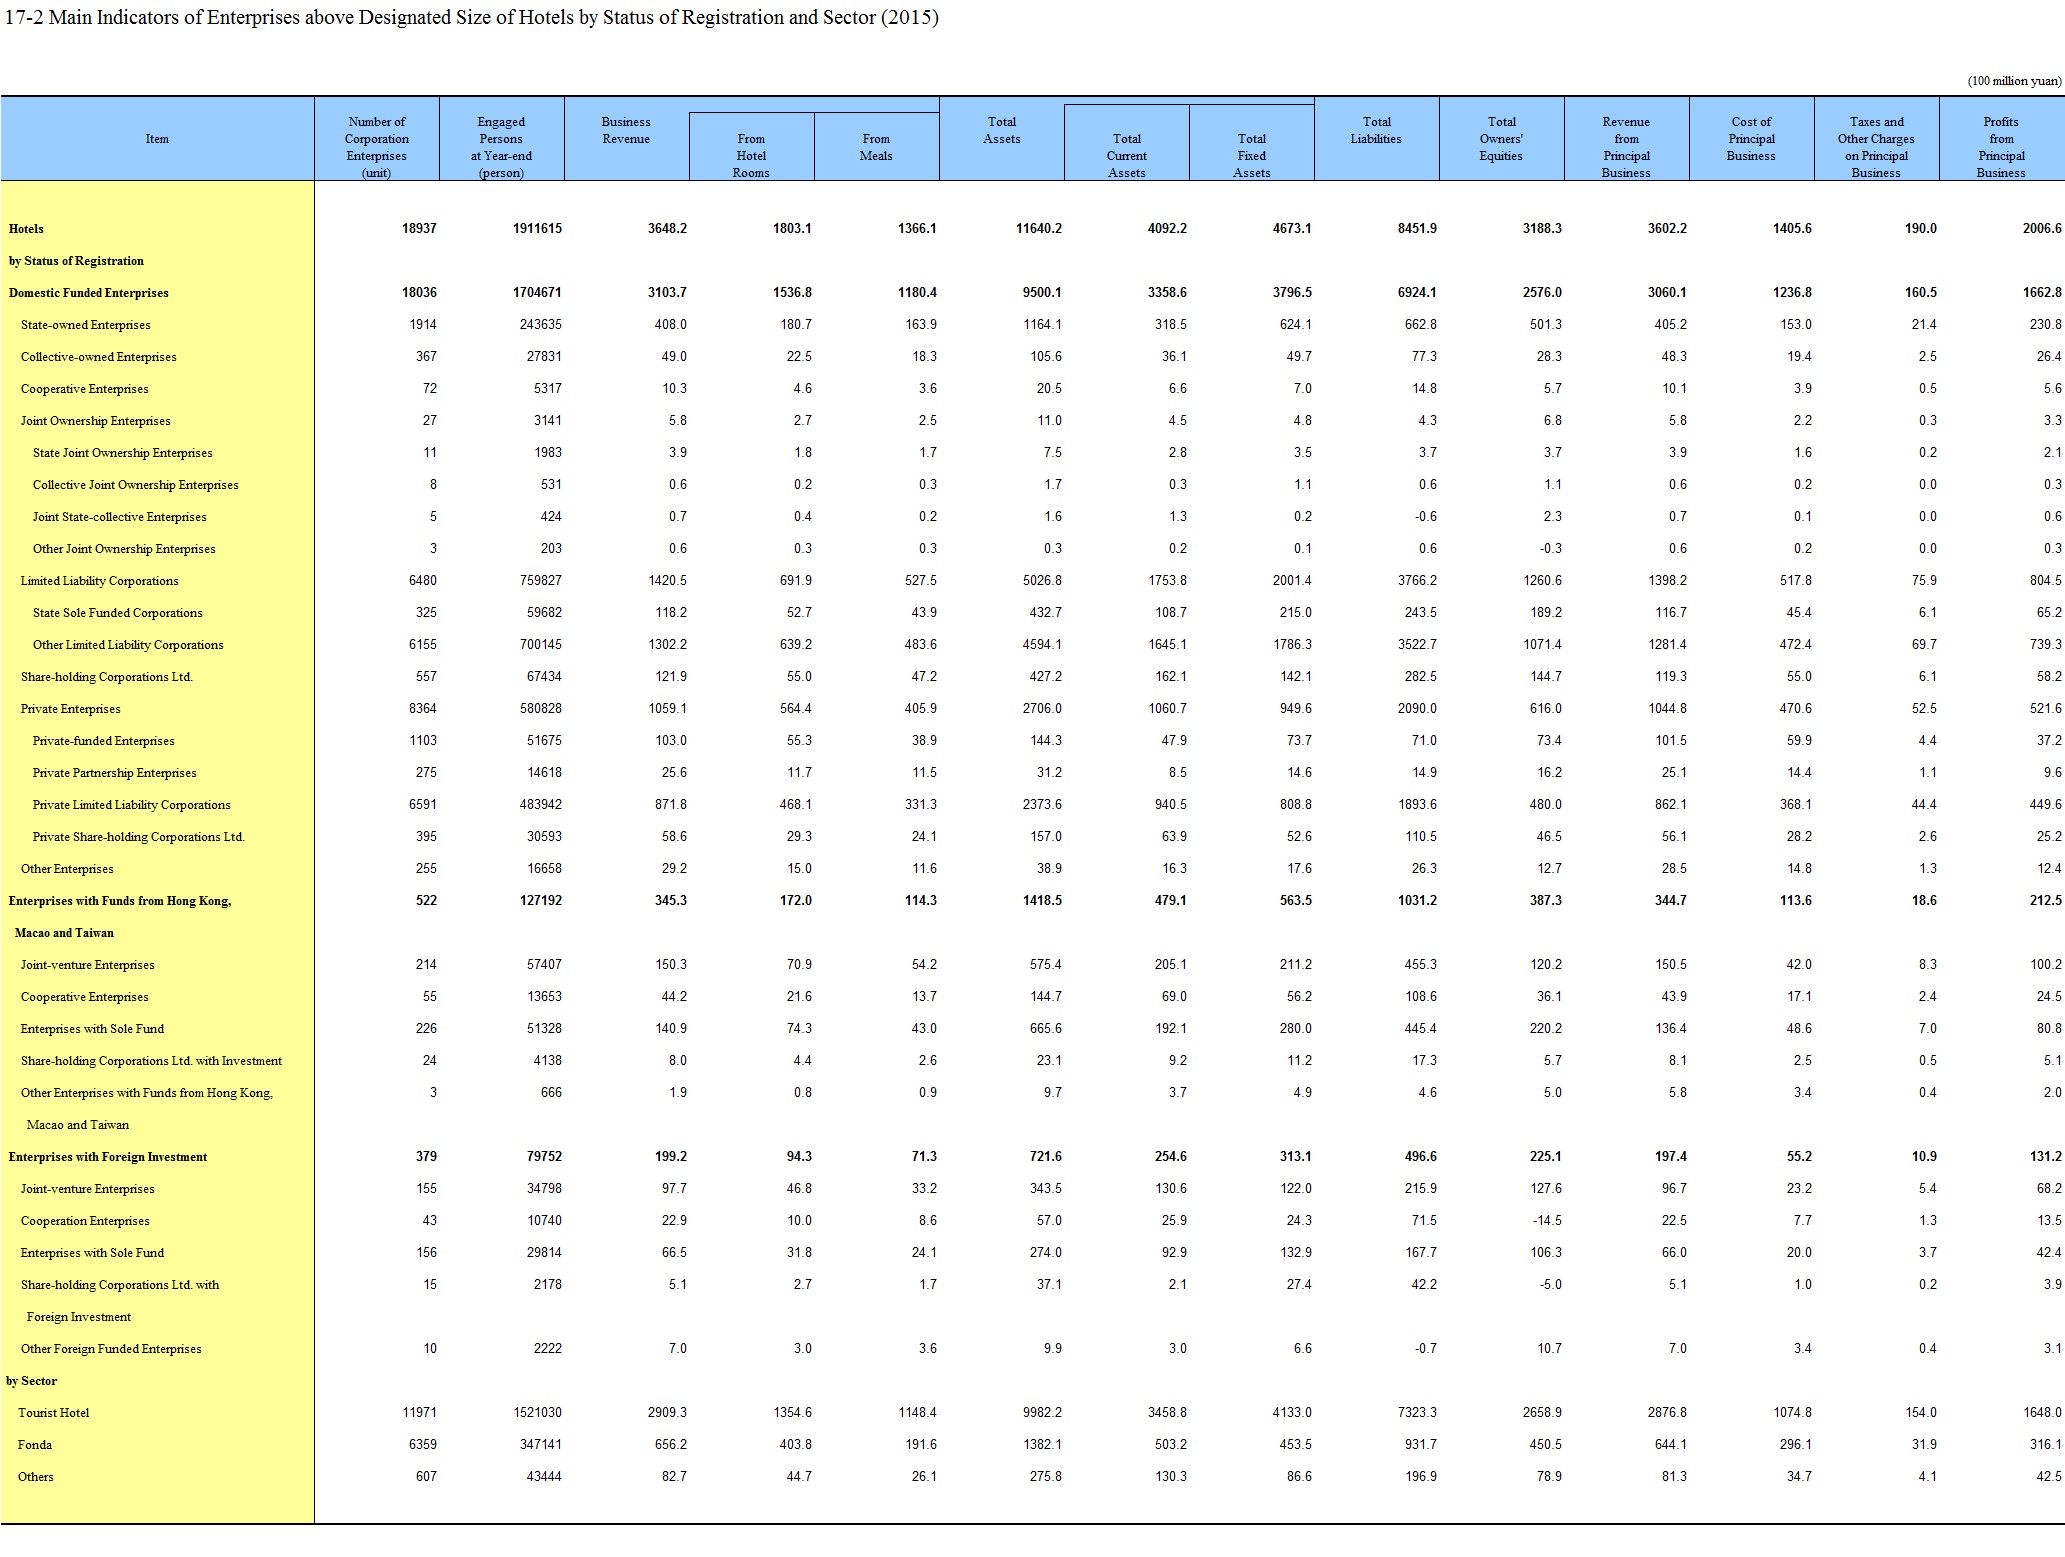The image size is (2065, 1557).
Task: Click Domestic Funded total liabilities '6924.1'
Action: coord(1417,293)
